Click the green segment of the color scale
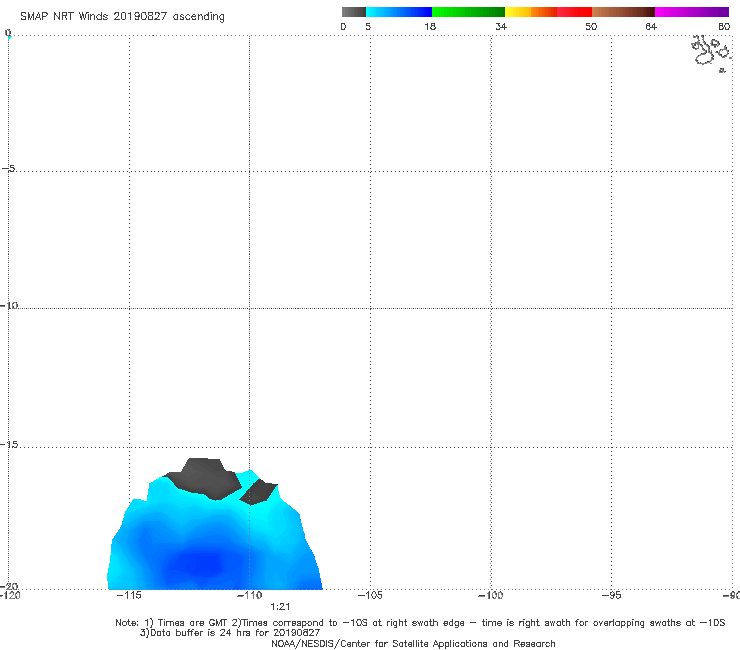This screenshot has width=740, height=650. coord(468,12)
